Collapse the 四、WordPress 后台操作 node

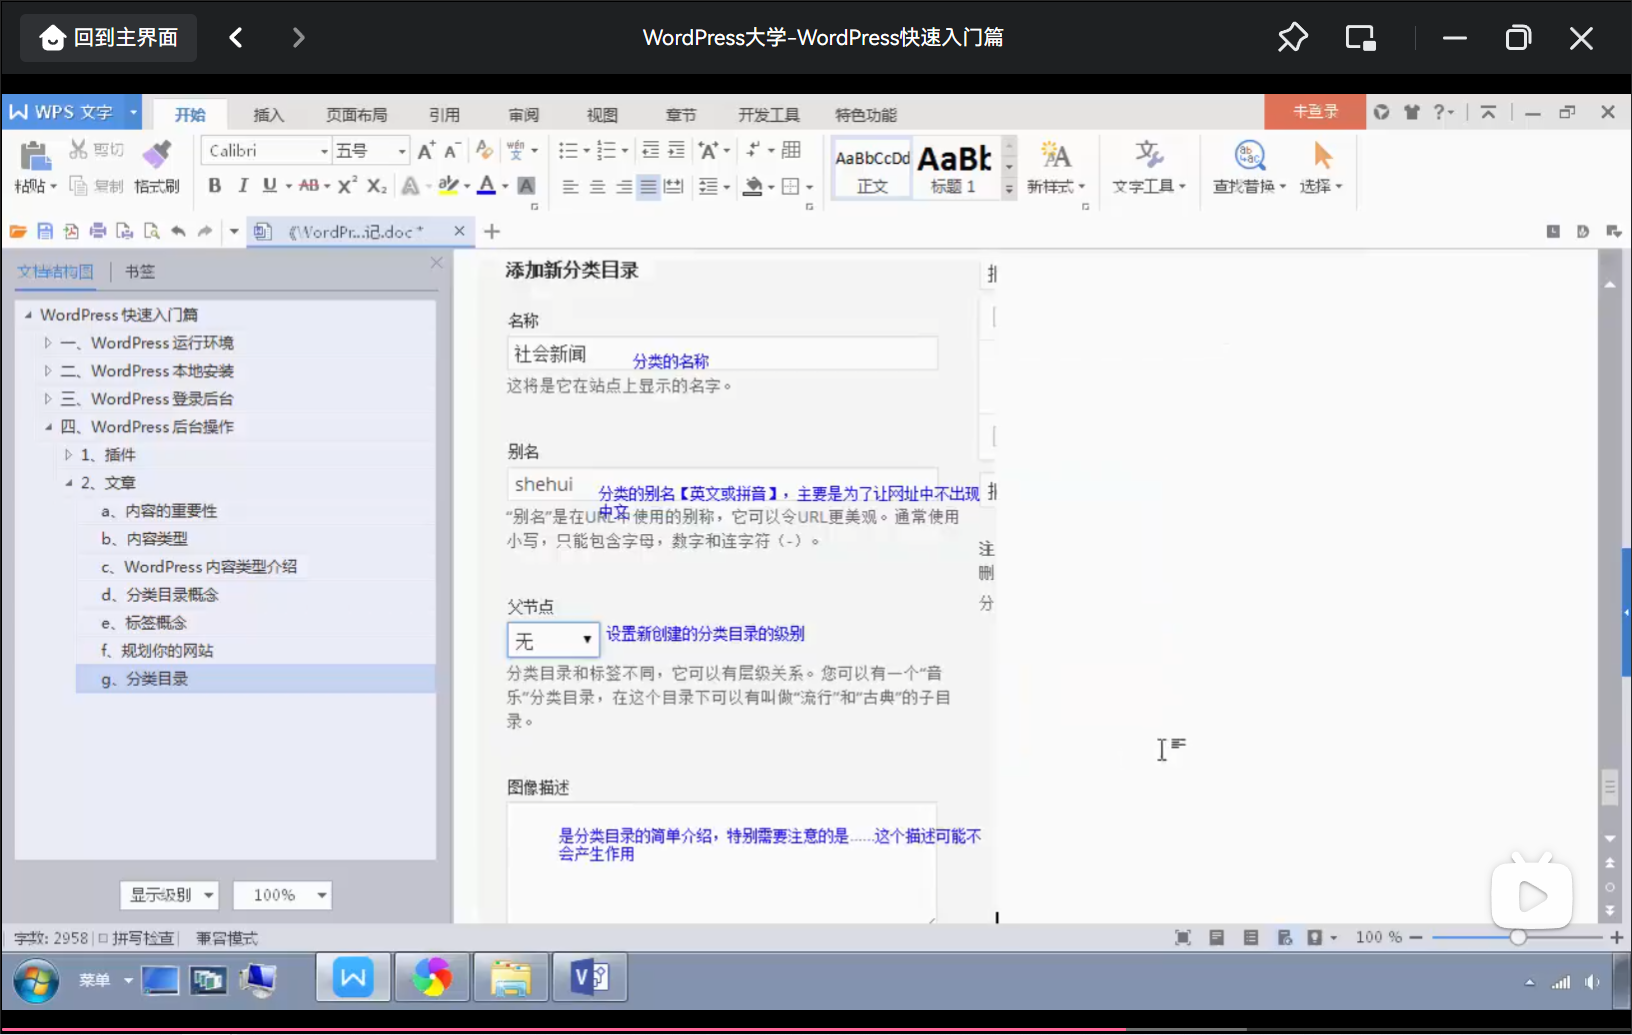tap(47, 427)
